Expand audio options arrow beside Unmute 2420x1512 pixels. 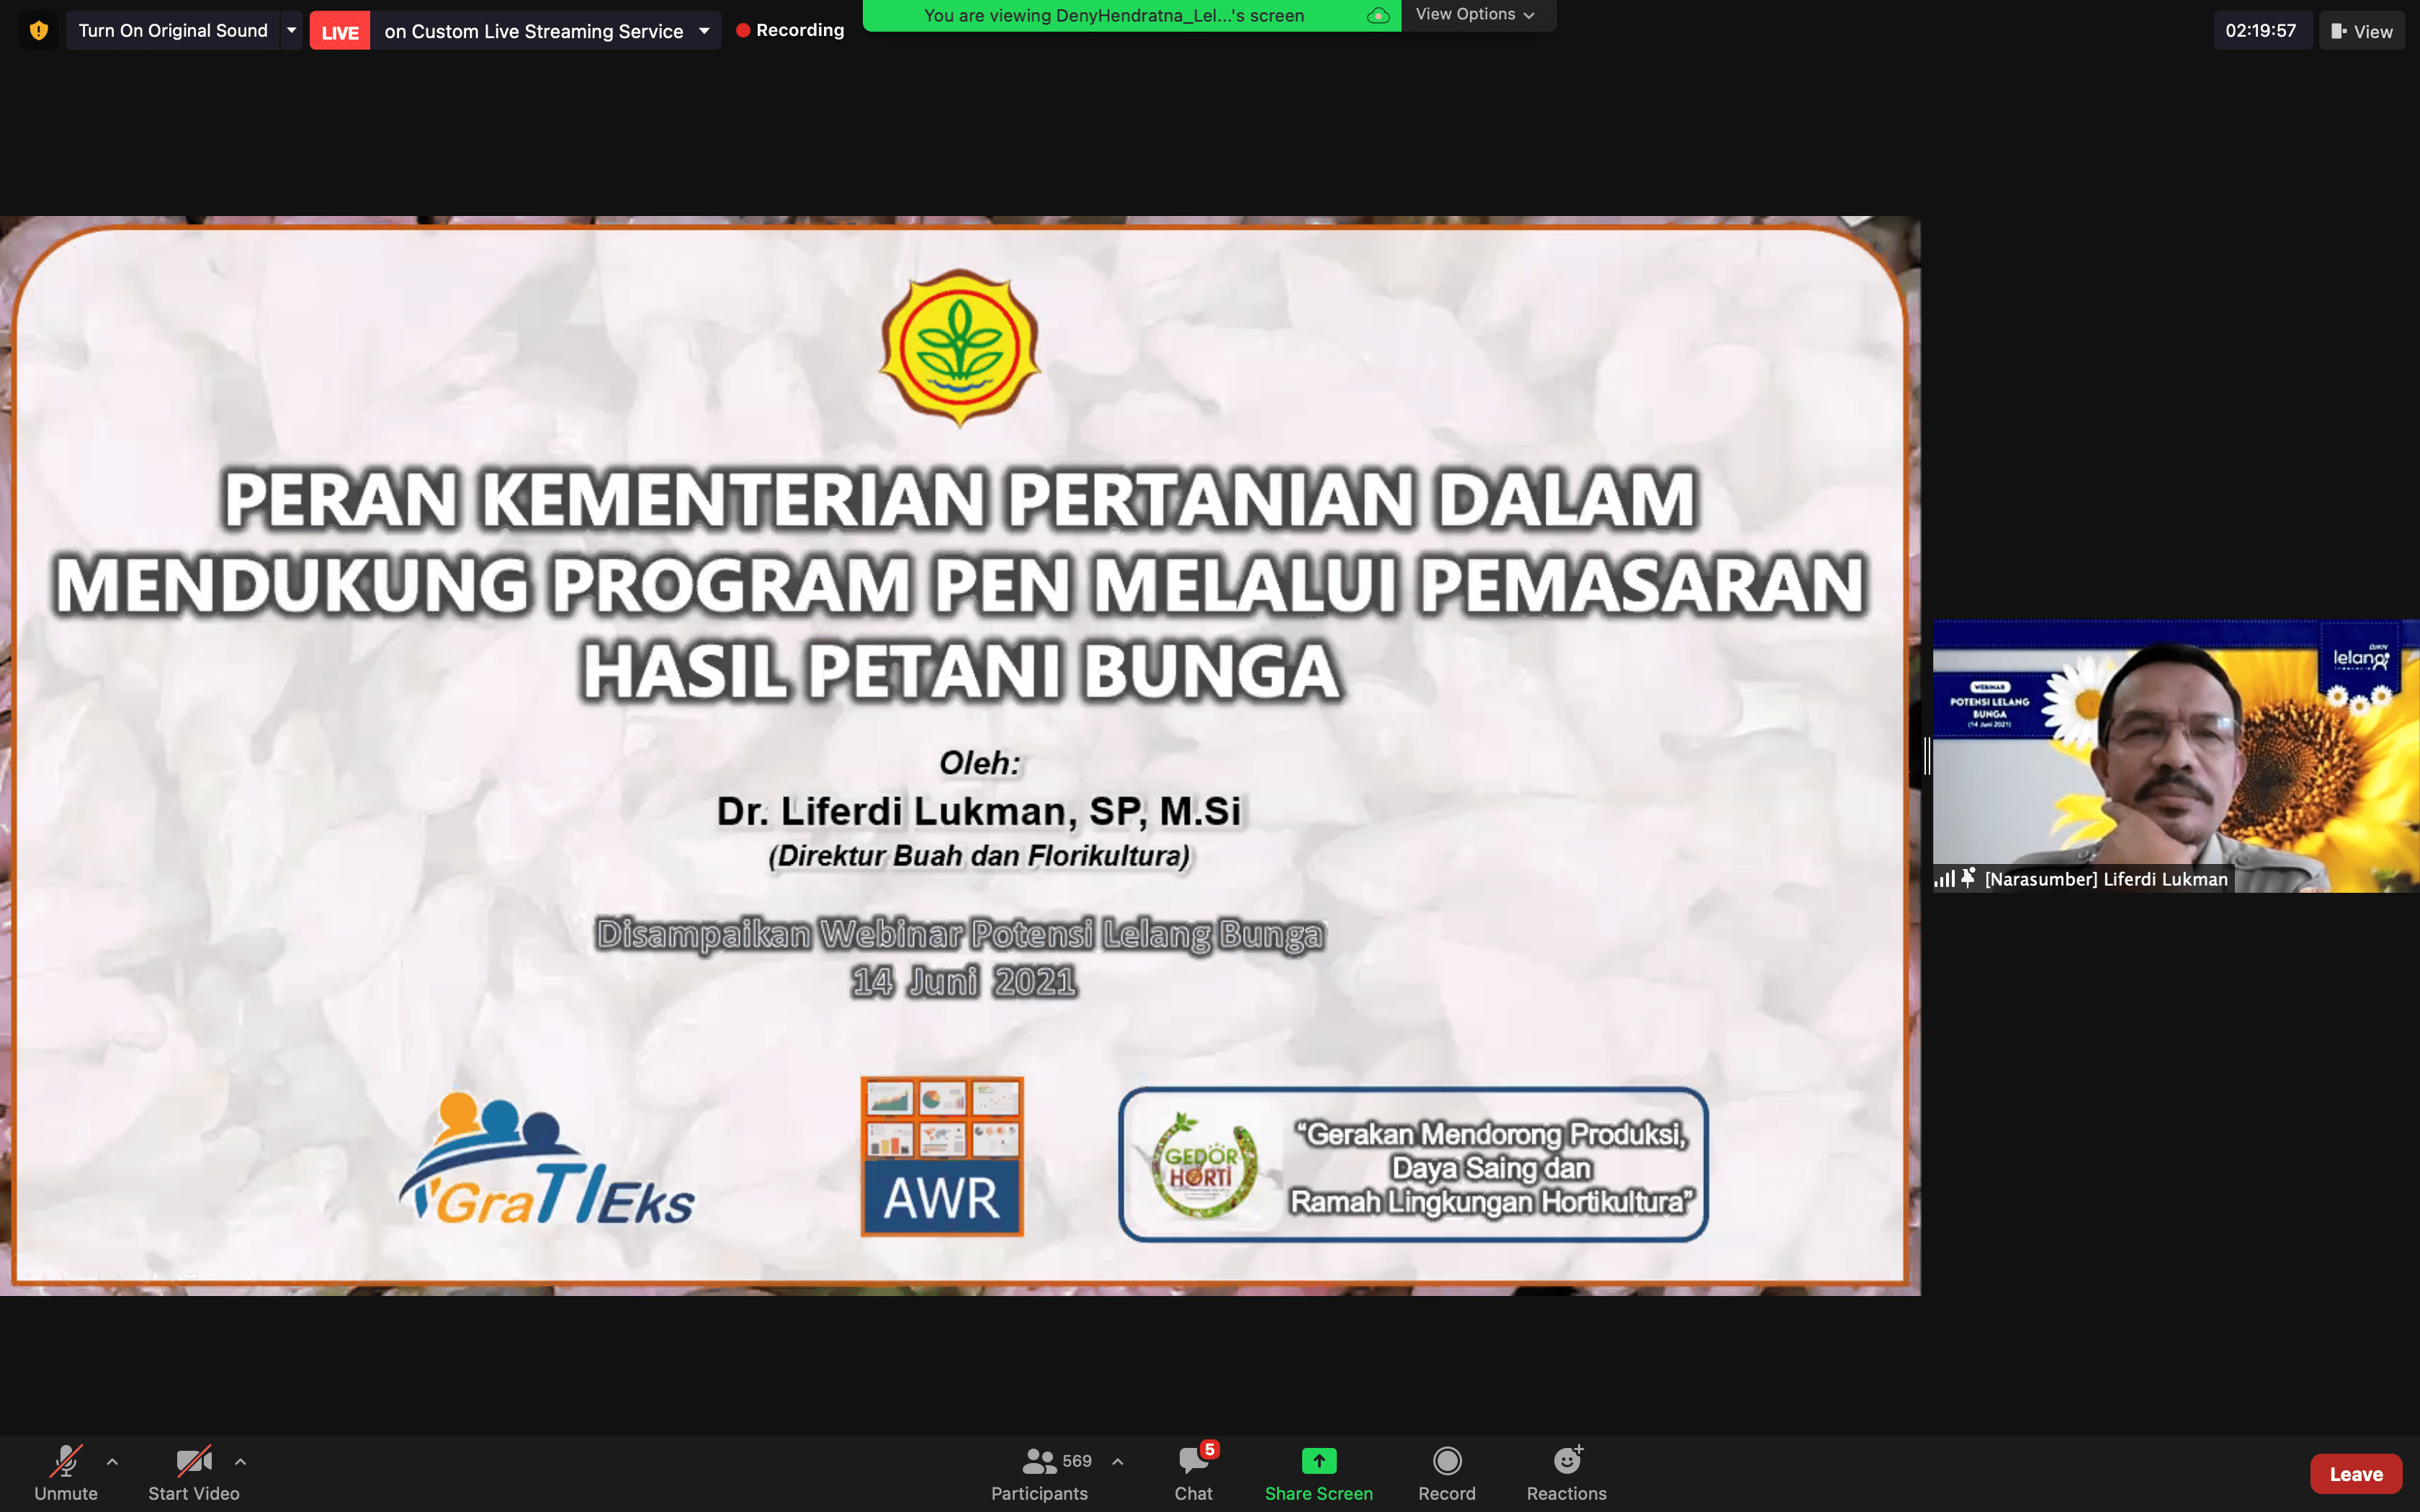(112, 1461)
